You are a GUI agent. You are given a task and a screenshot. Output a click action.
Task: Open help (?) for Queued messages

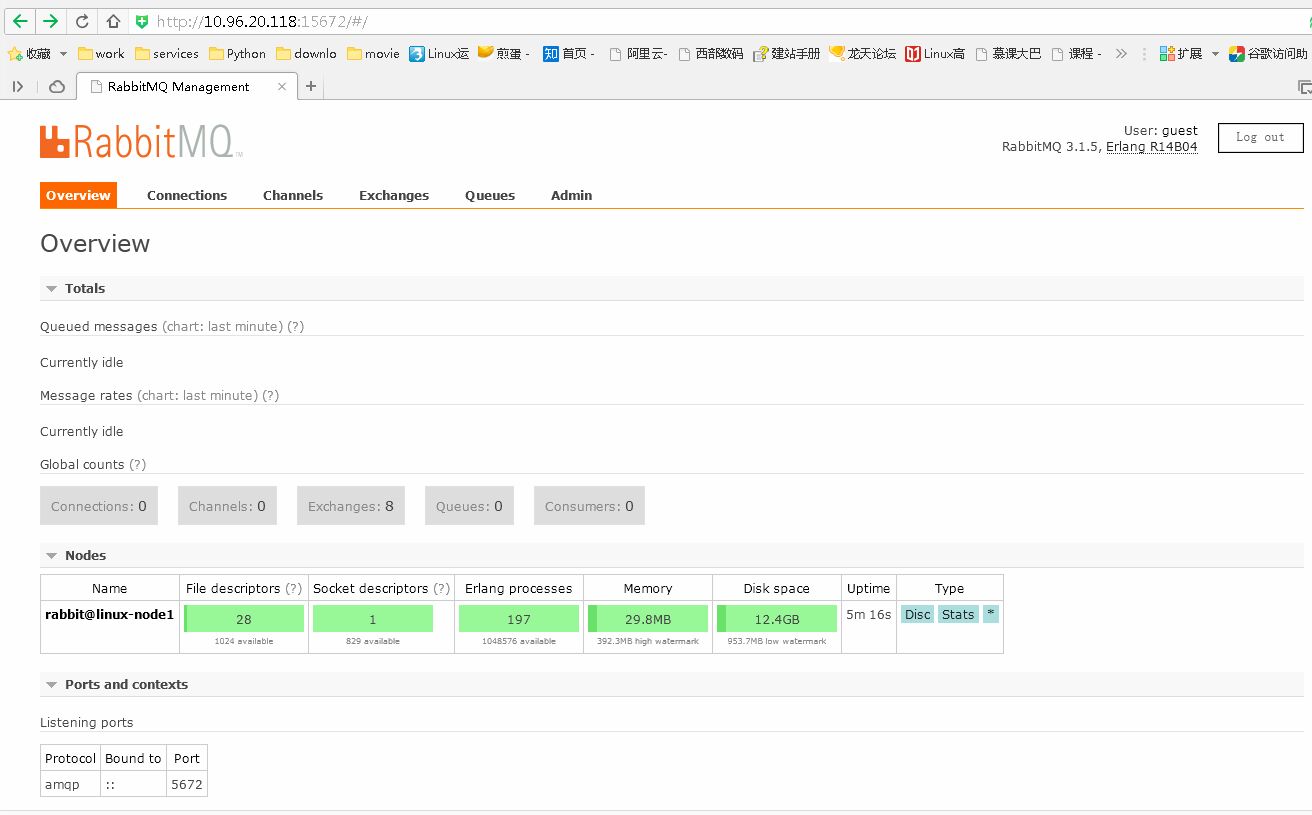click(296, 327)
